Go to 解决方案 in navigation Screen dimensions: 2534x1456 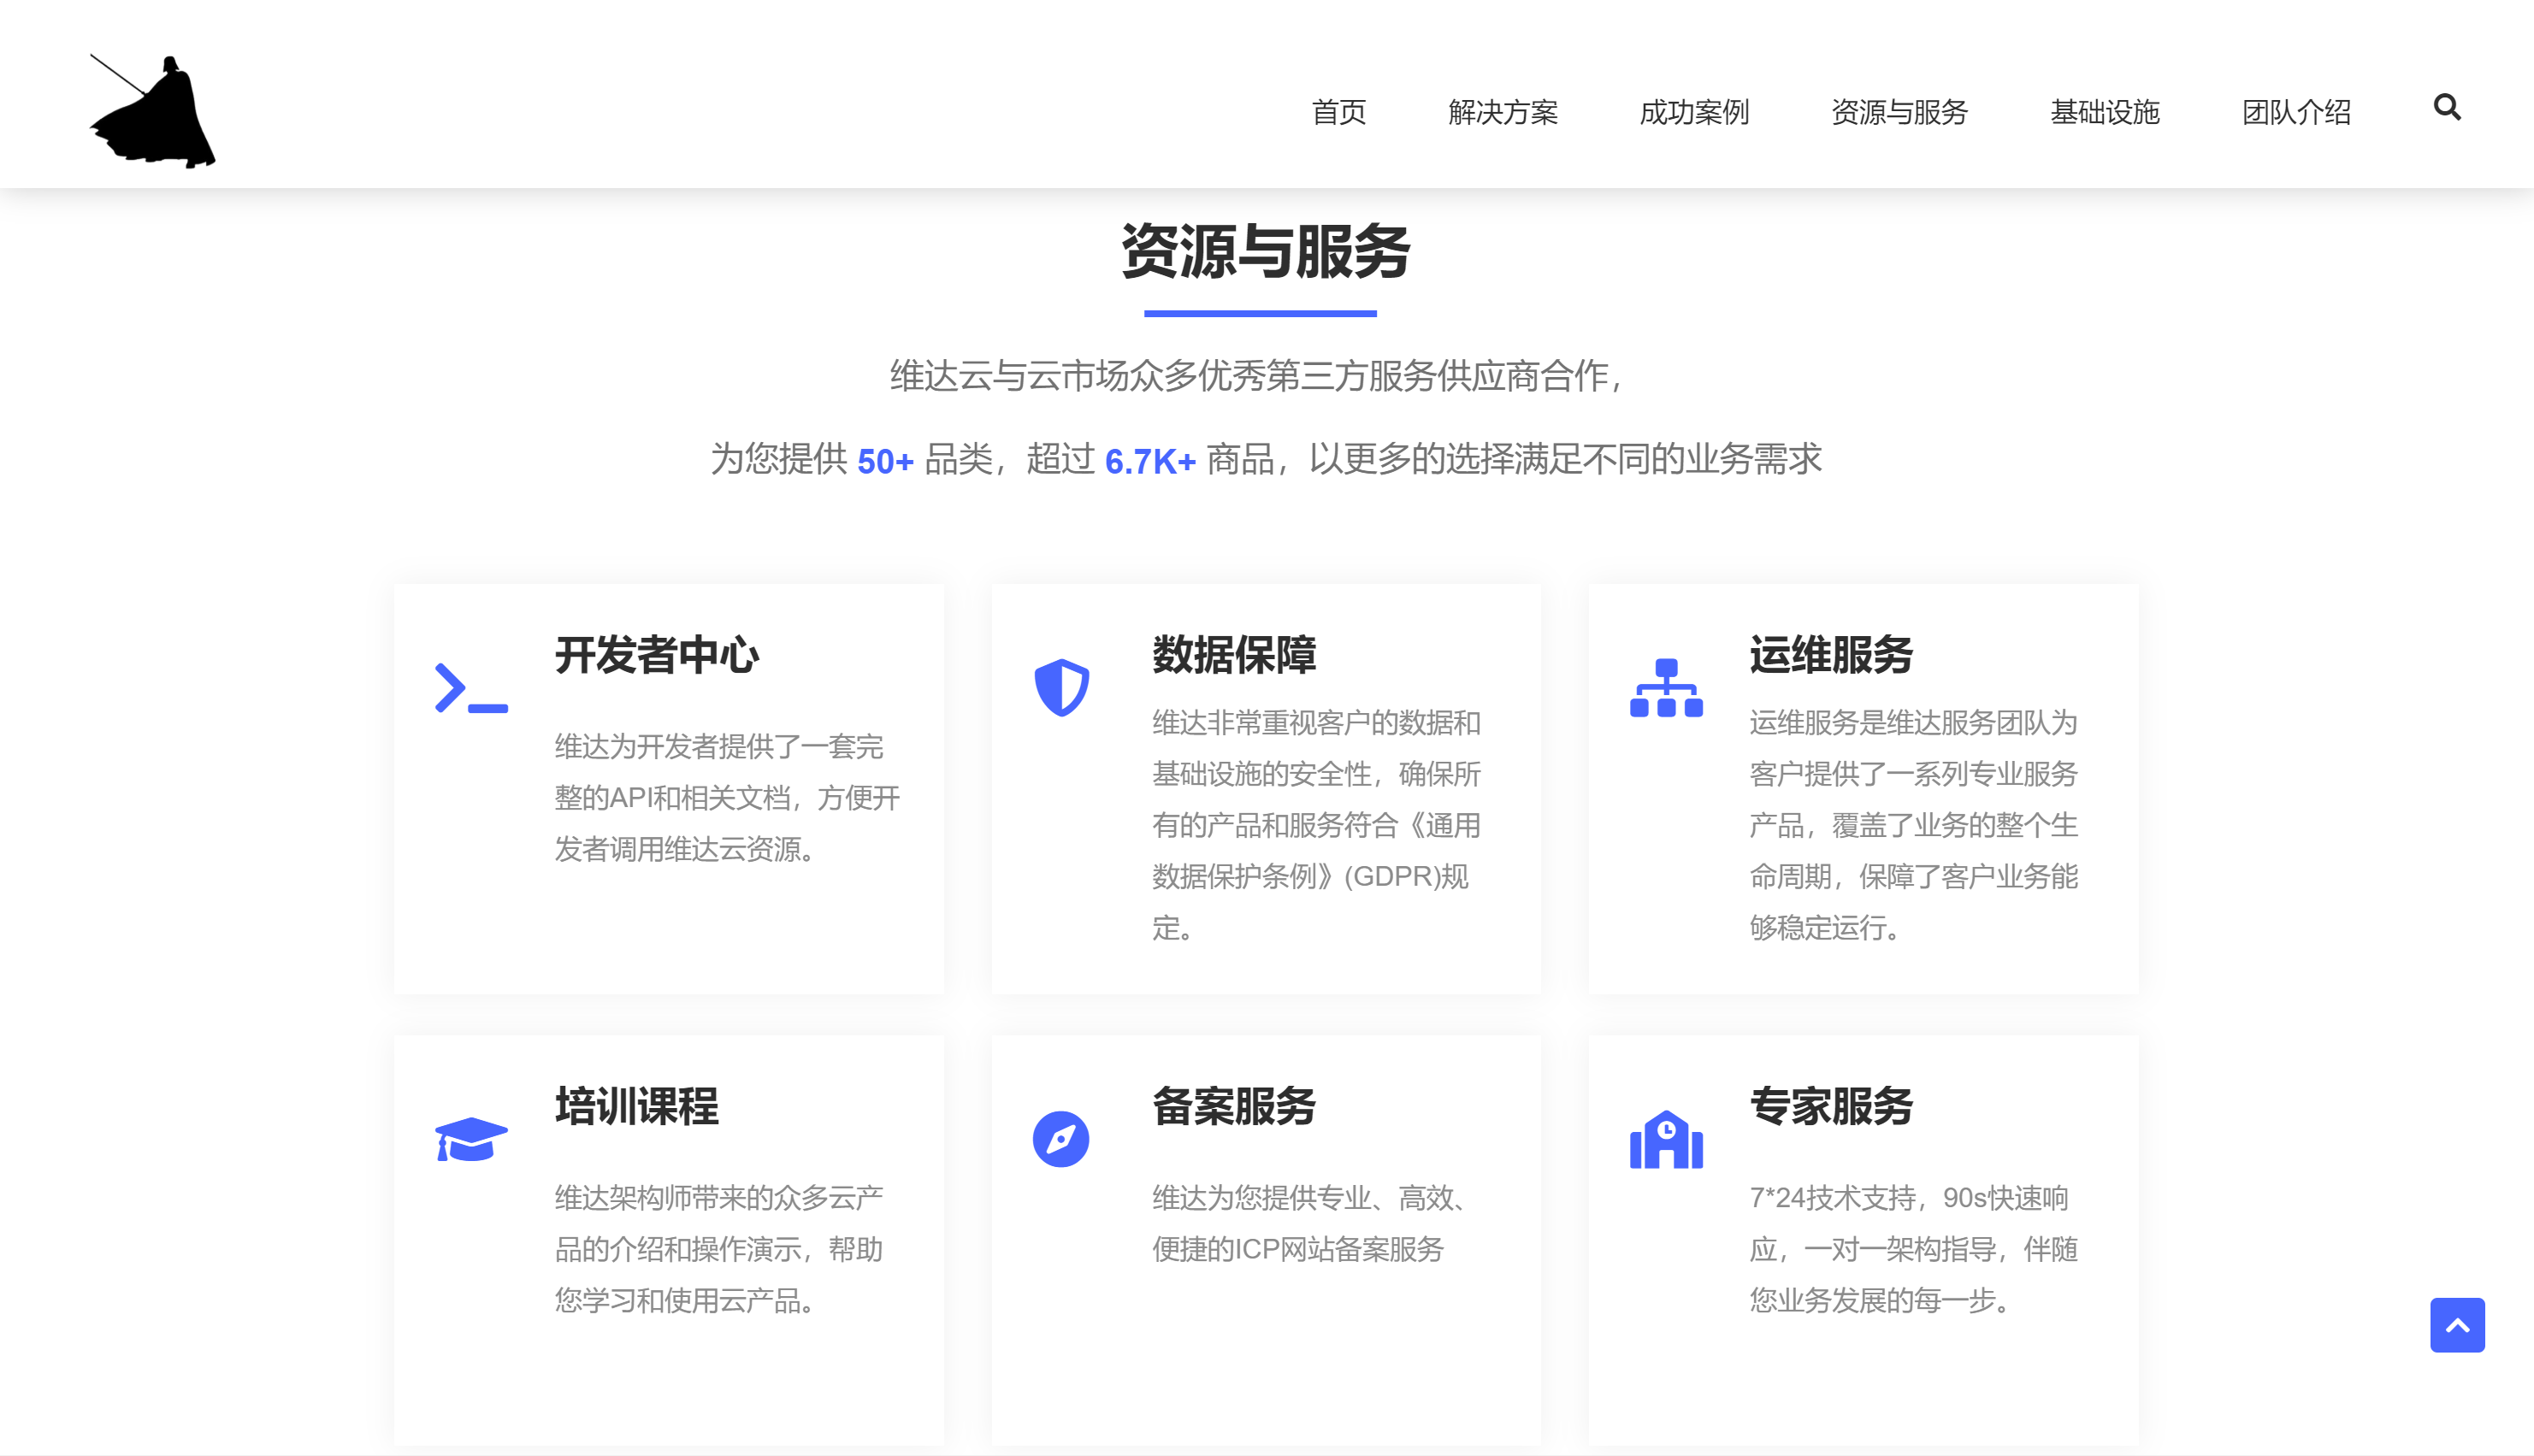tap(1502, 112)
